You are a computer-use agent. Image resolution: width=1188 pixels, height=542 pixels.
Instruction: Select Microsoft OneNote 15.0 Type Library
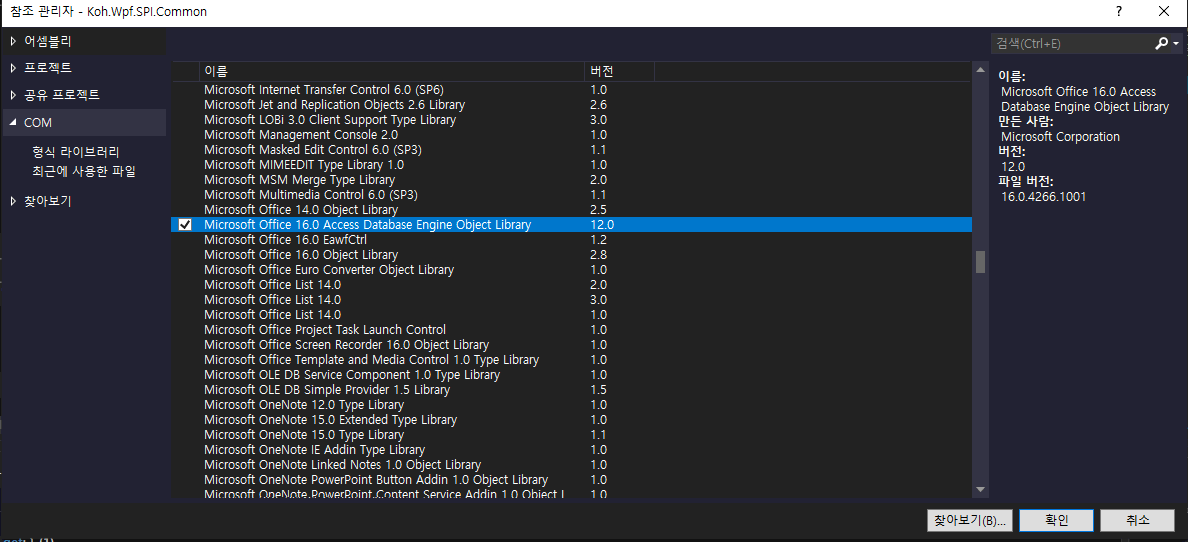pyautogui.click(x=572, y=434)
